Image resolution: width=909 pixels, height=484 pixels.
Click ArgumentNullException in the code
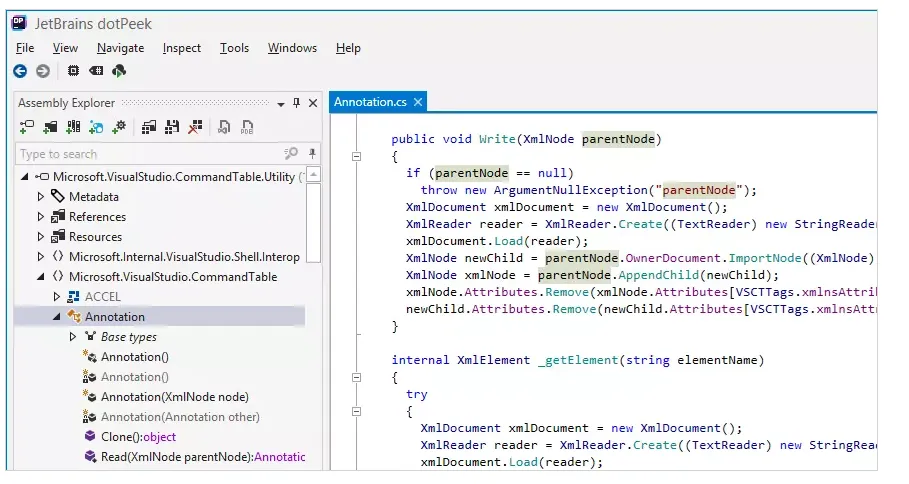[x=570, y=190]
